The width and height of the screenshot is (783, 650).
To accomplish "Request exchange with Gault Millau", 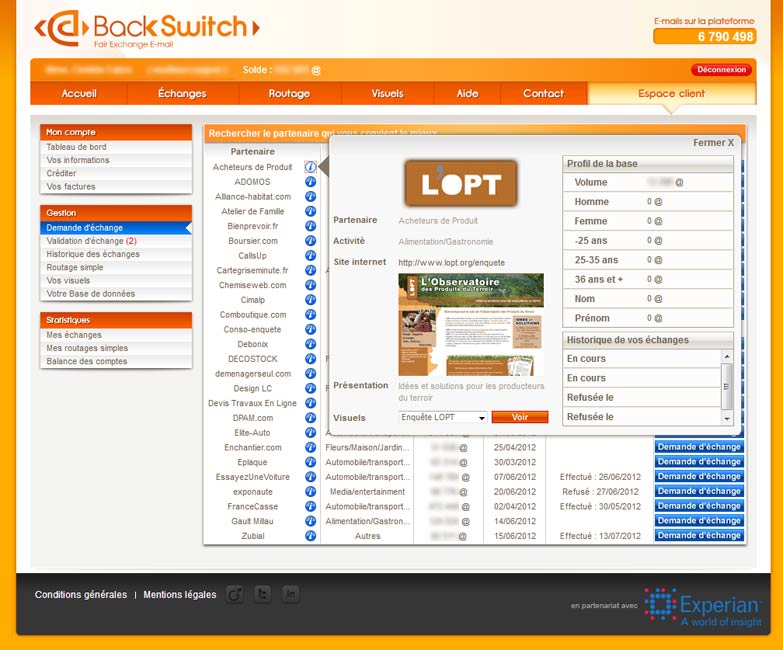I will [699, 520].
